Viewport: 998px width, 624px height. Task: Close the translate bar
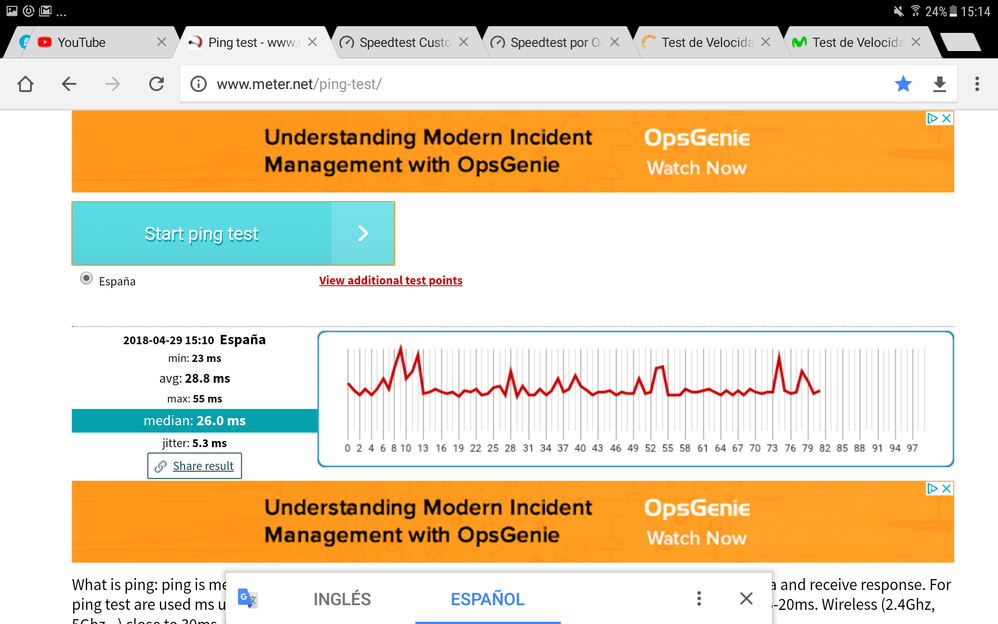(746, 598)
